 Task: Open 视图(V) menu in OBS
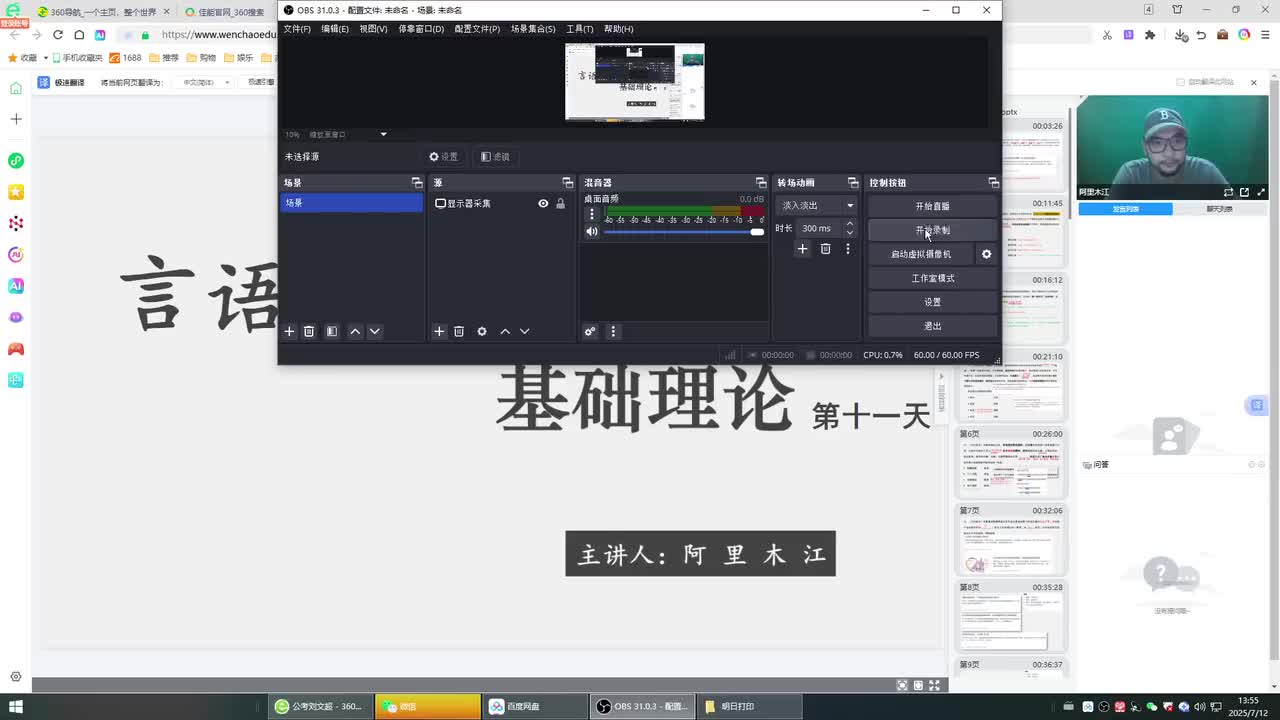373,29
